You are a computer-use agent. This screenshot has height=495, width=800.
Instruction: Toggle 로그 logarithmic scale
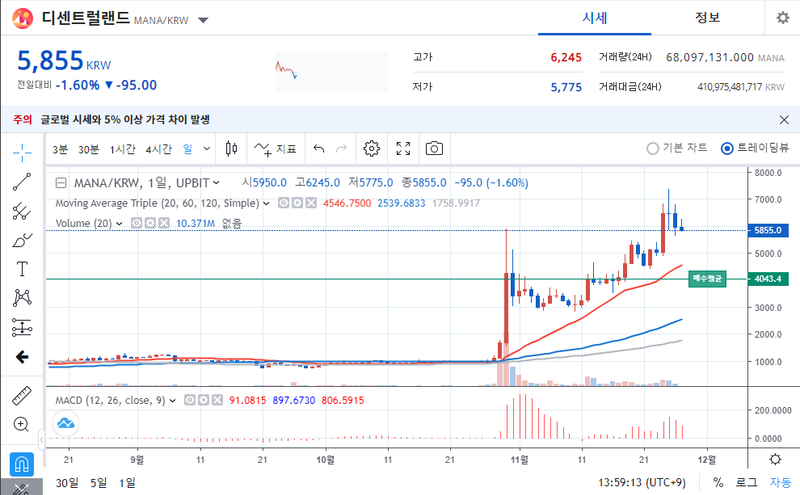point(746,482)
